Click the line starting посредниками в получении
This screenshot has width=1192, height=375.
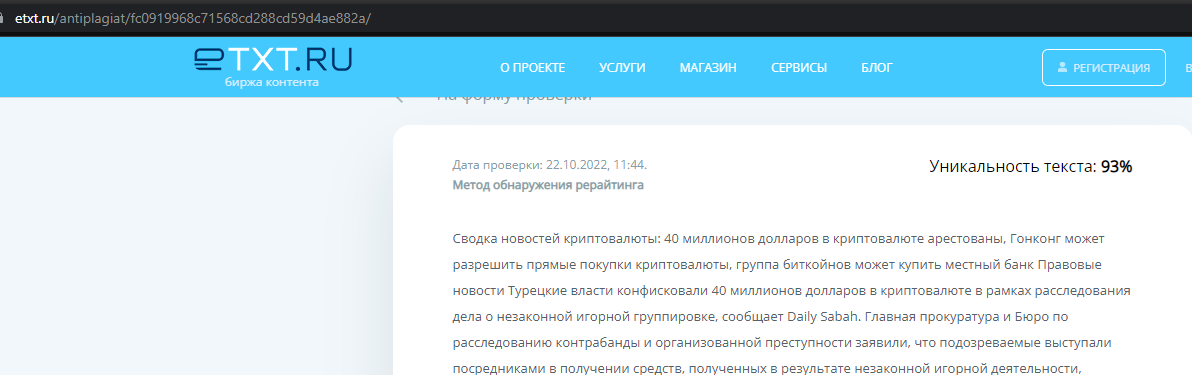(767, 369)
